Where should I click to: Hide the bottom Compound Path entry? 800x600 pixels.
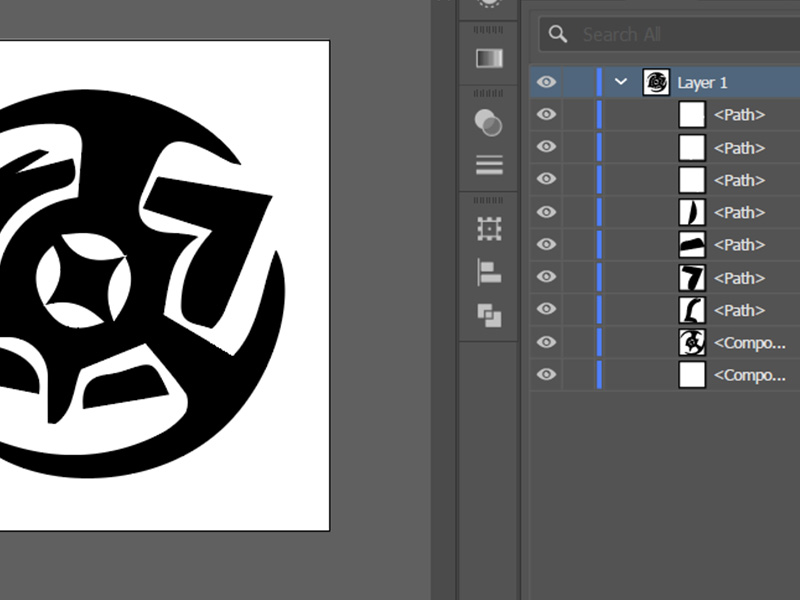546,375
